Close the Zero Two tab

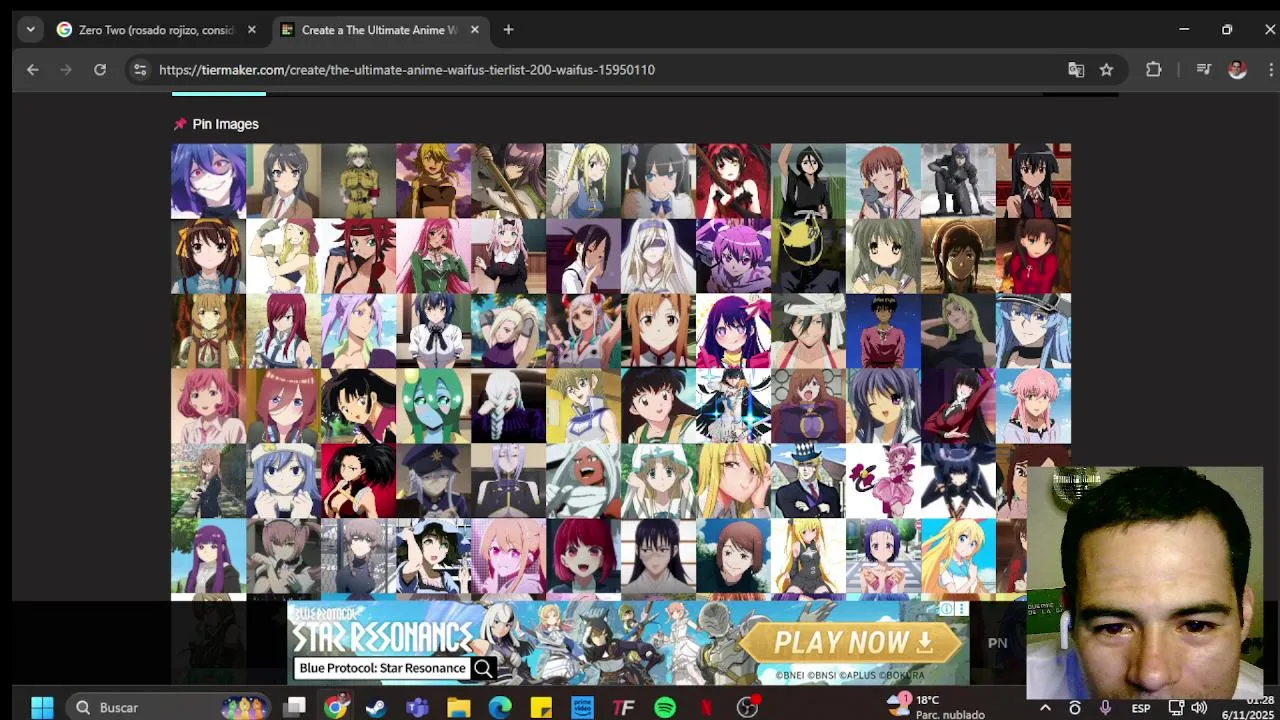coord(251,30)
